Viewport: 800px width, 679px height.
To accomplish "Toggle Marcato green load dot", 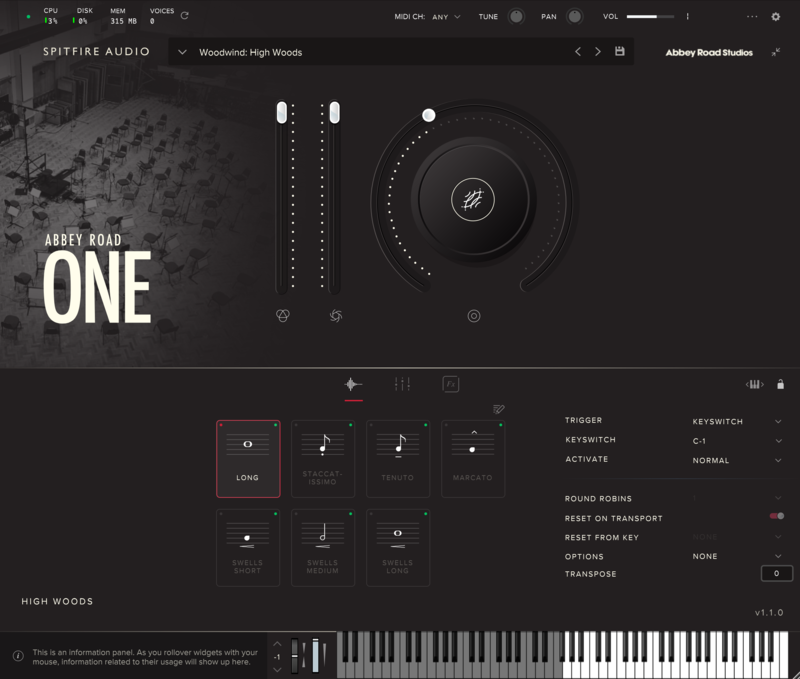I will pyautogui.click(x=501, y=425).
